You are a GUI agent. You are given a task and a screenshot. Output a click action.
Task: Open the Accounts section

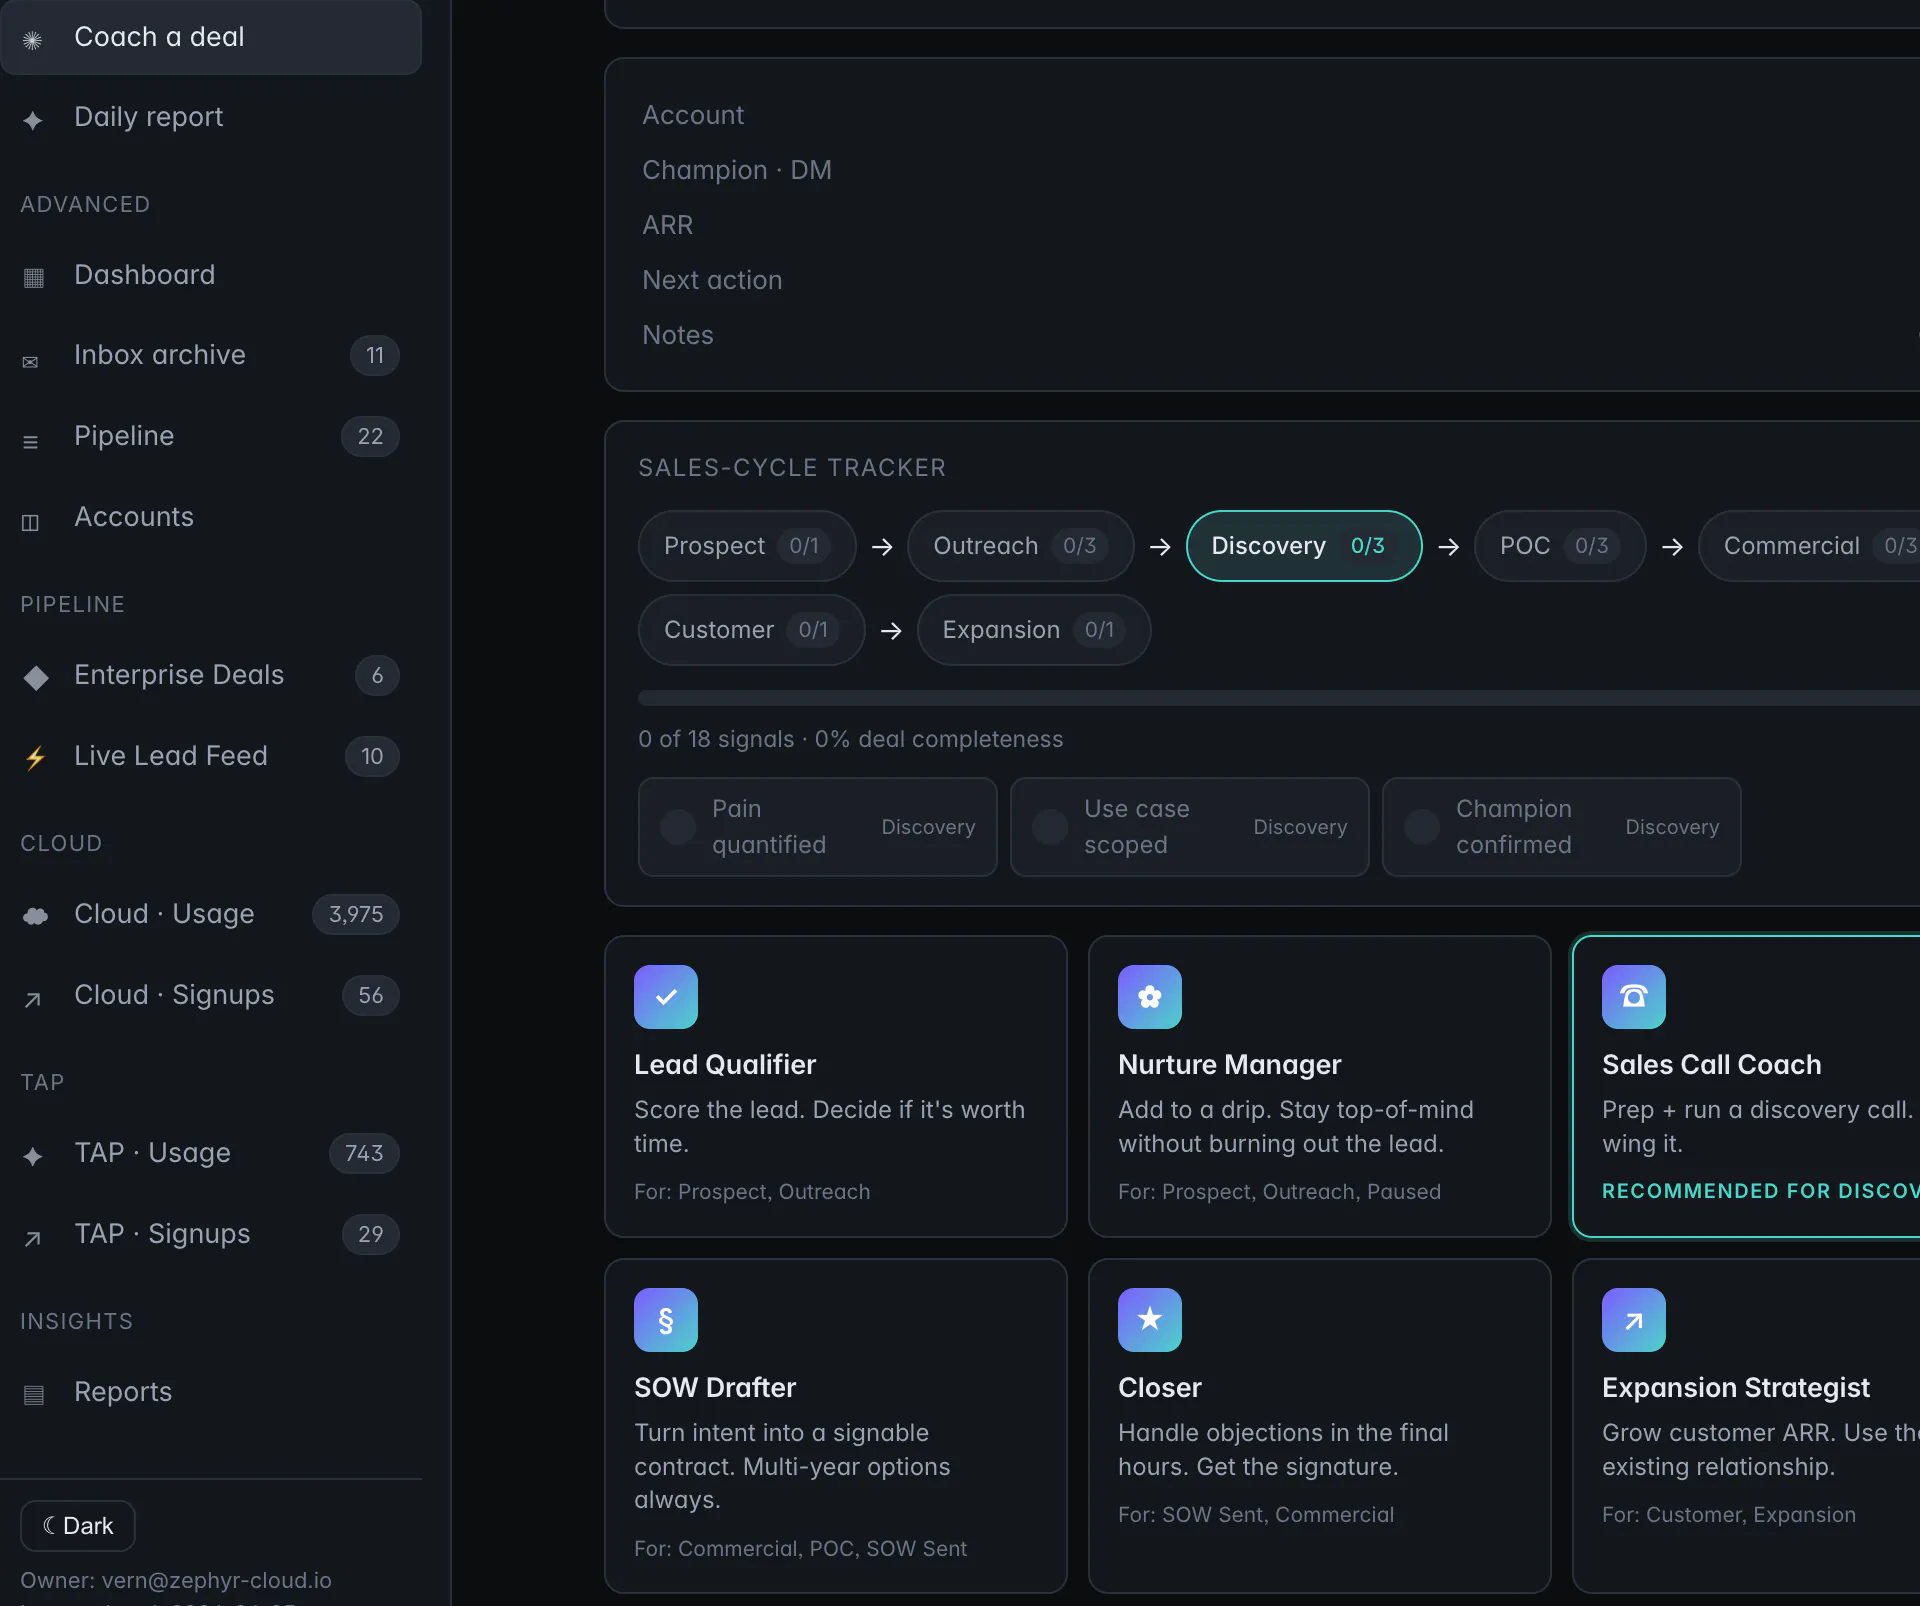(211, 517)
